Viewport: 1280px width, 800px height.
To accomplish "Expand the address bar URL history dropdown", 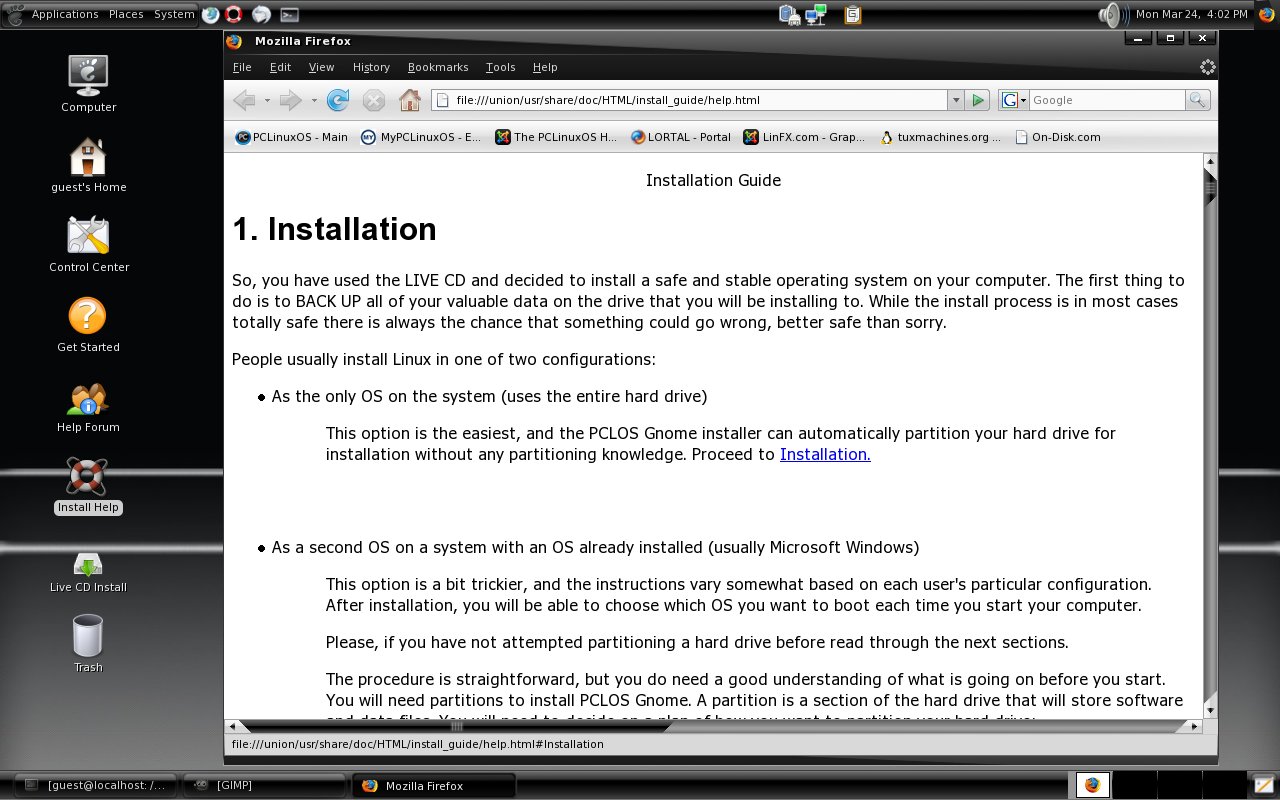I will coord(956,100).
